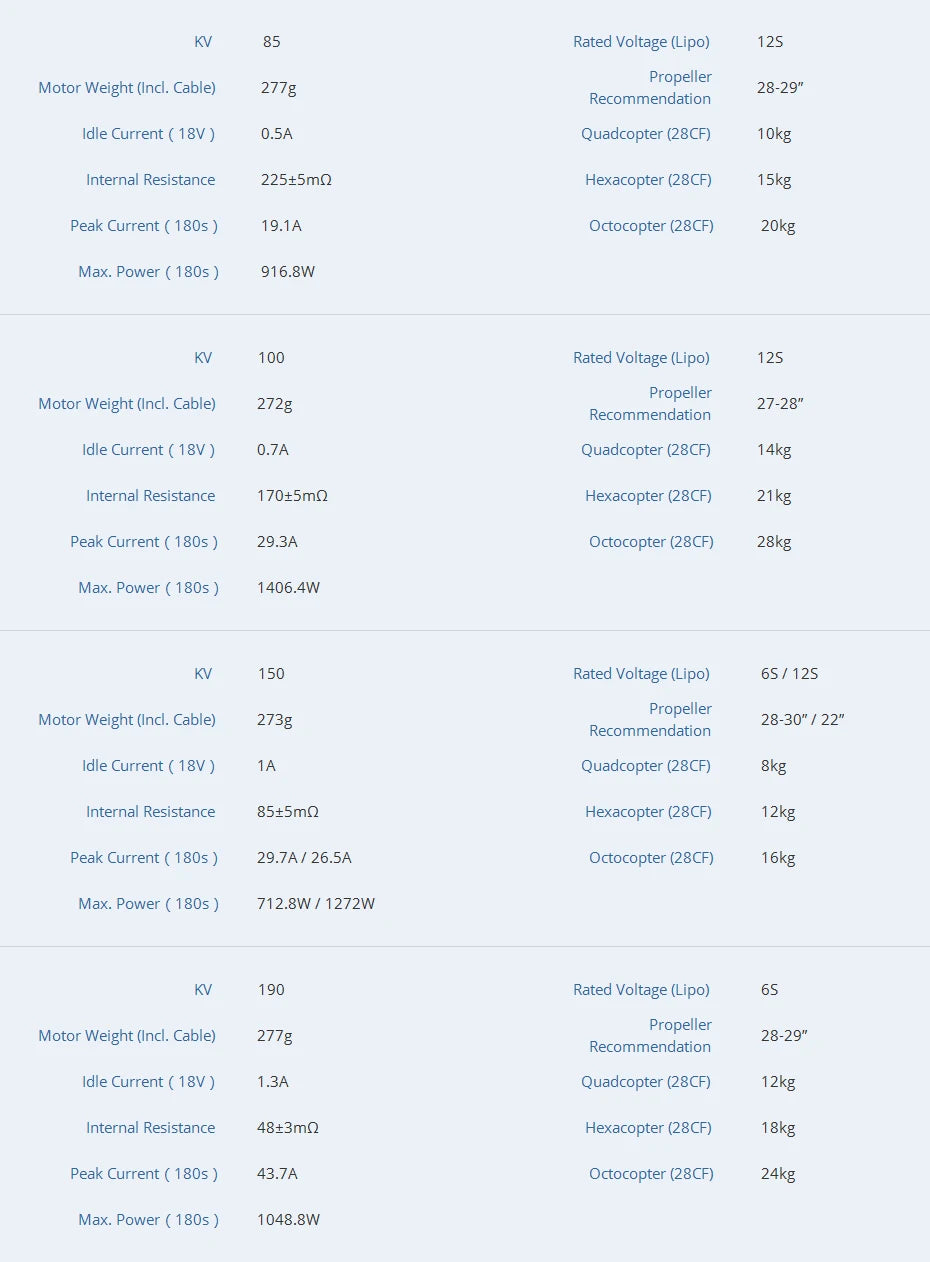
Task: Click the 916.8W max power value
Action: pyautogui.click(x=288, y=272)
